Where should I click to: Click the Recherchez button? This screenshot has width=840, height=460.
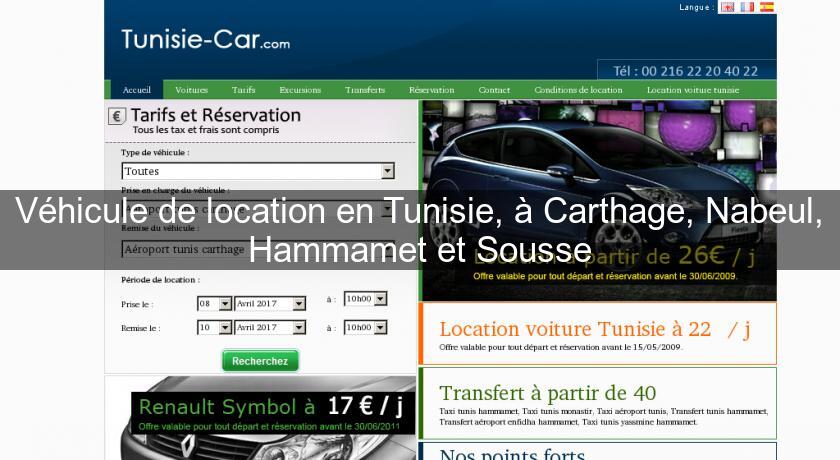260,361
